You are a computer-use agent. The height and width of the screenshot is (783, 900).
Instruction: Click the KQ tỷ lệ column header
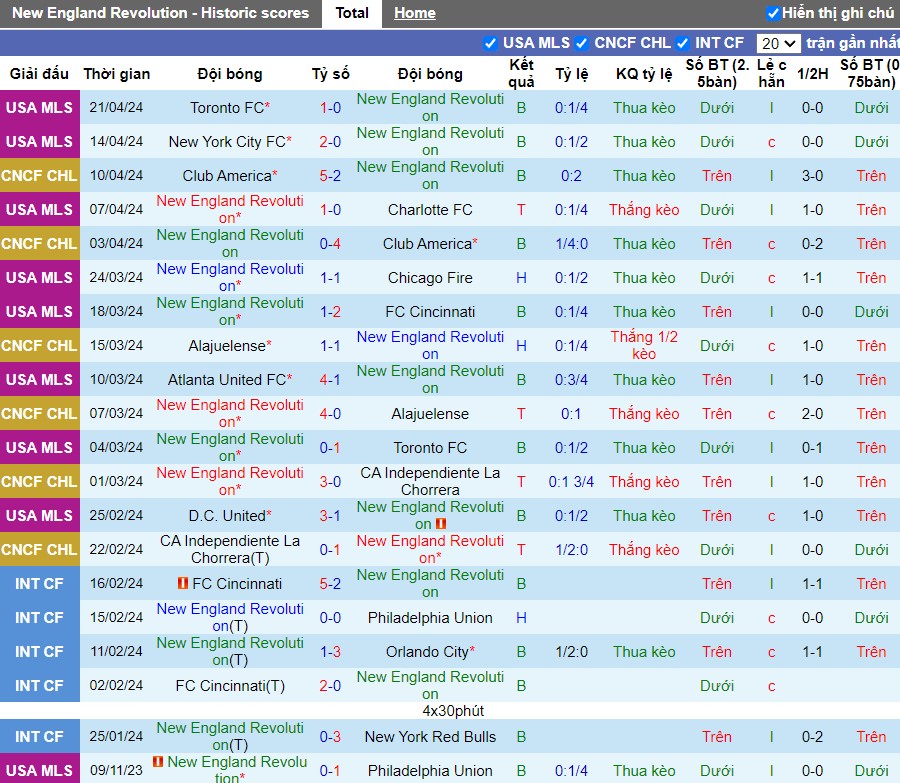coord(644,73)
